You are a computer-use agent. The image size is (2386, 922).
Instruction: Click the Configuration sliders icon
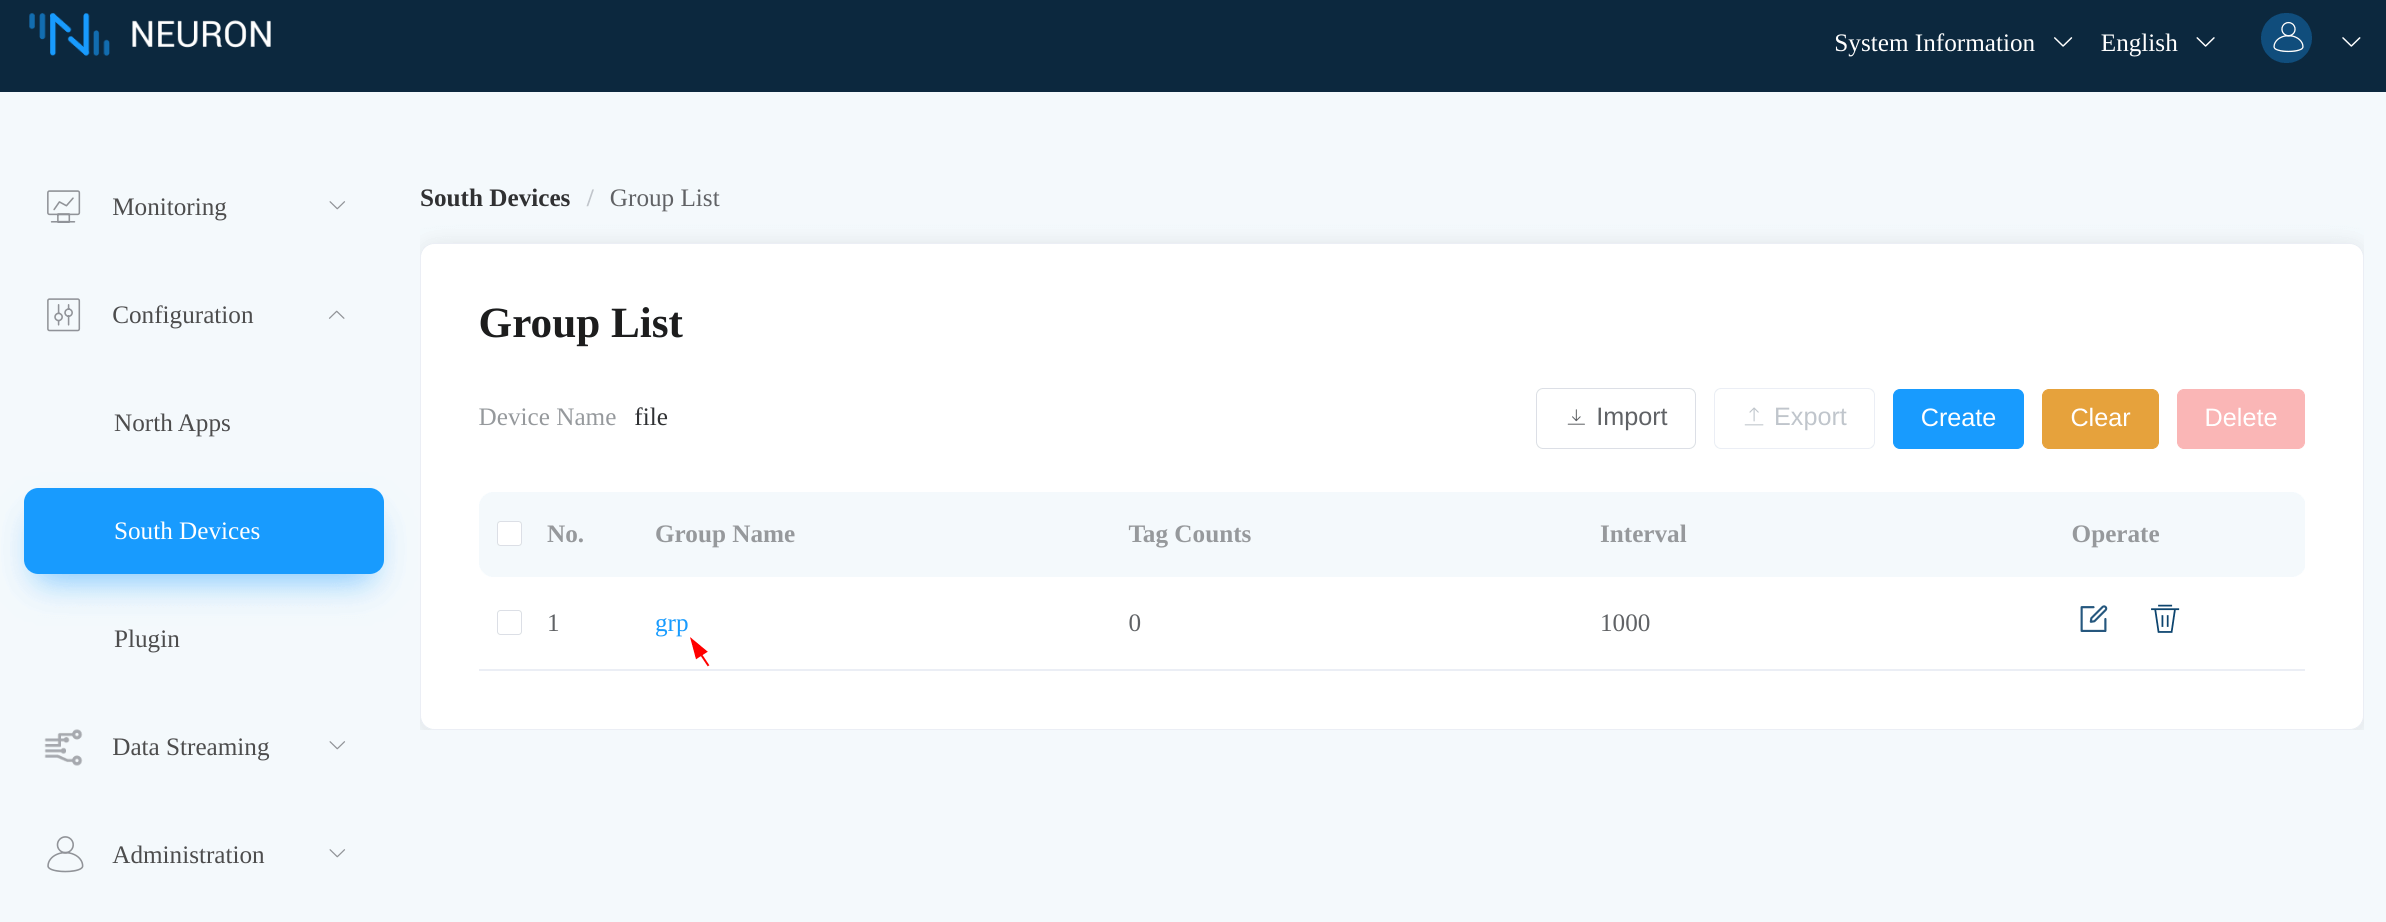click(x=62, y=314)
